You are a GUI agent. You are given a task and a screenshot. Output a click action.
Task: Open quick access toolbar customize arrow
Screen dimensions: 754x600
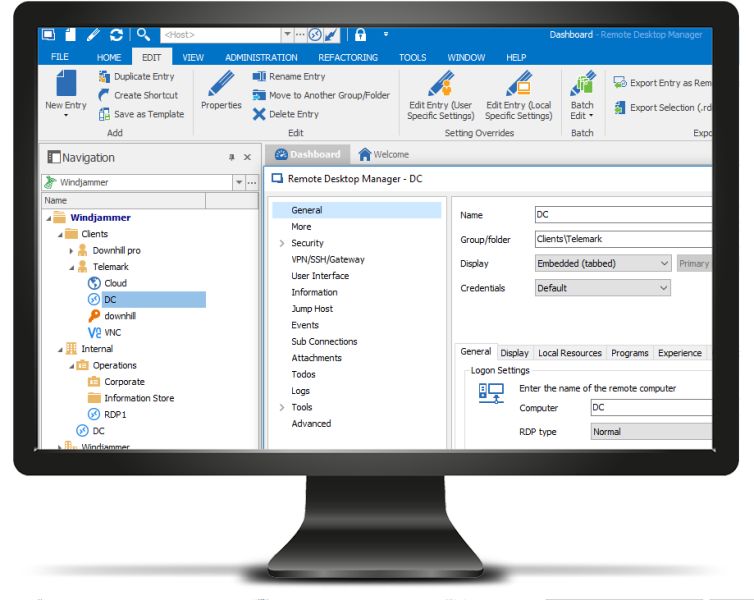(386, 35)
